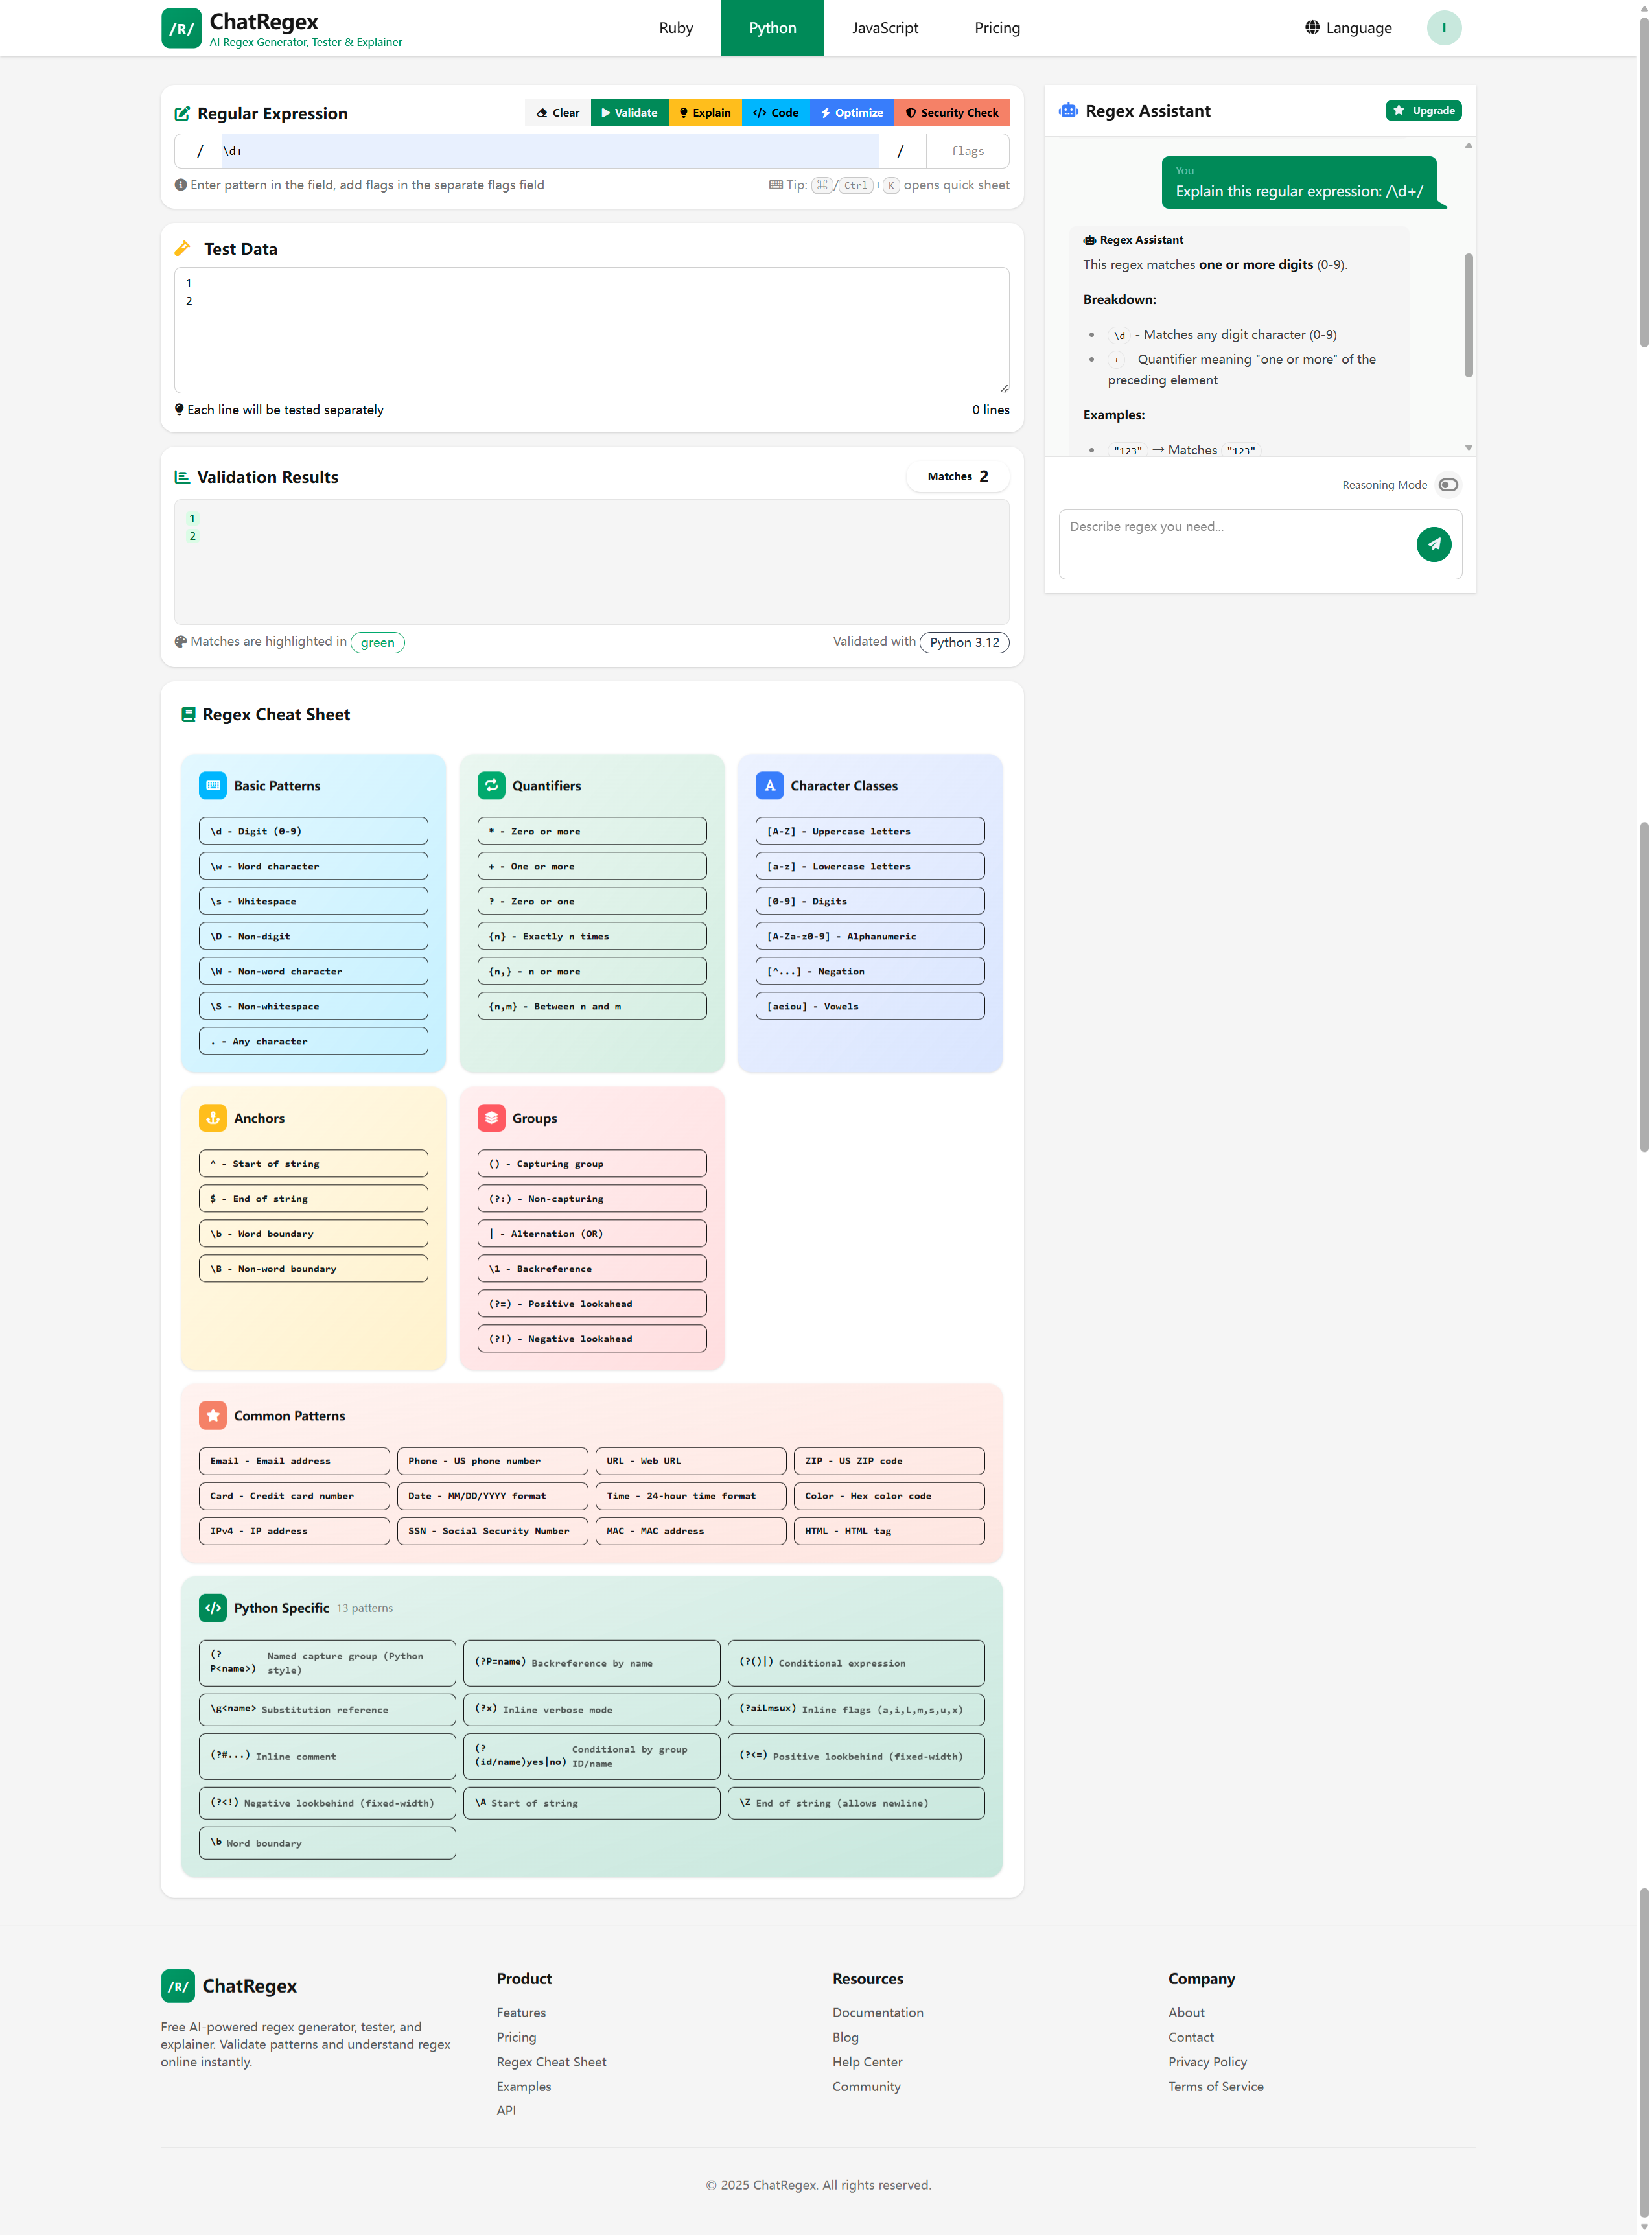Image resolution: width=1652 pixels, height=2235 pixels.
Task: Open the Documentation link in footer
Action: coord(877,2012)
